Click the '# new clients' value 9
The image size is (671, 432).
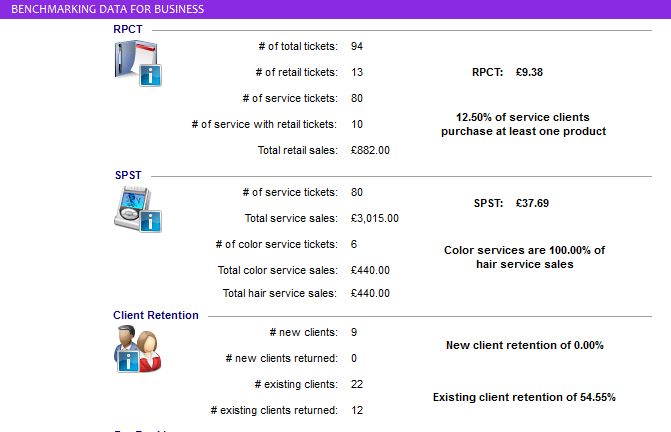pos(354,332)
